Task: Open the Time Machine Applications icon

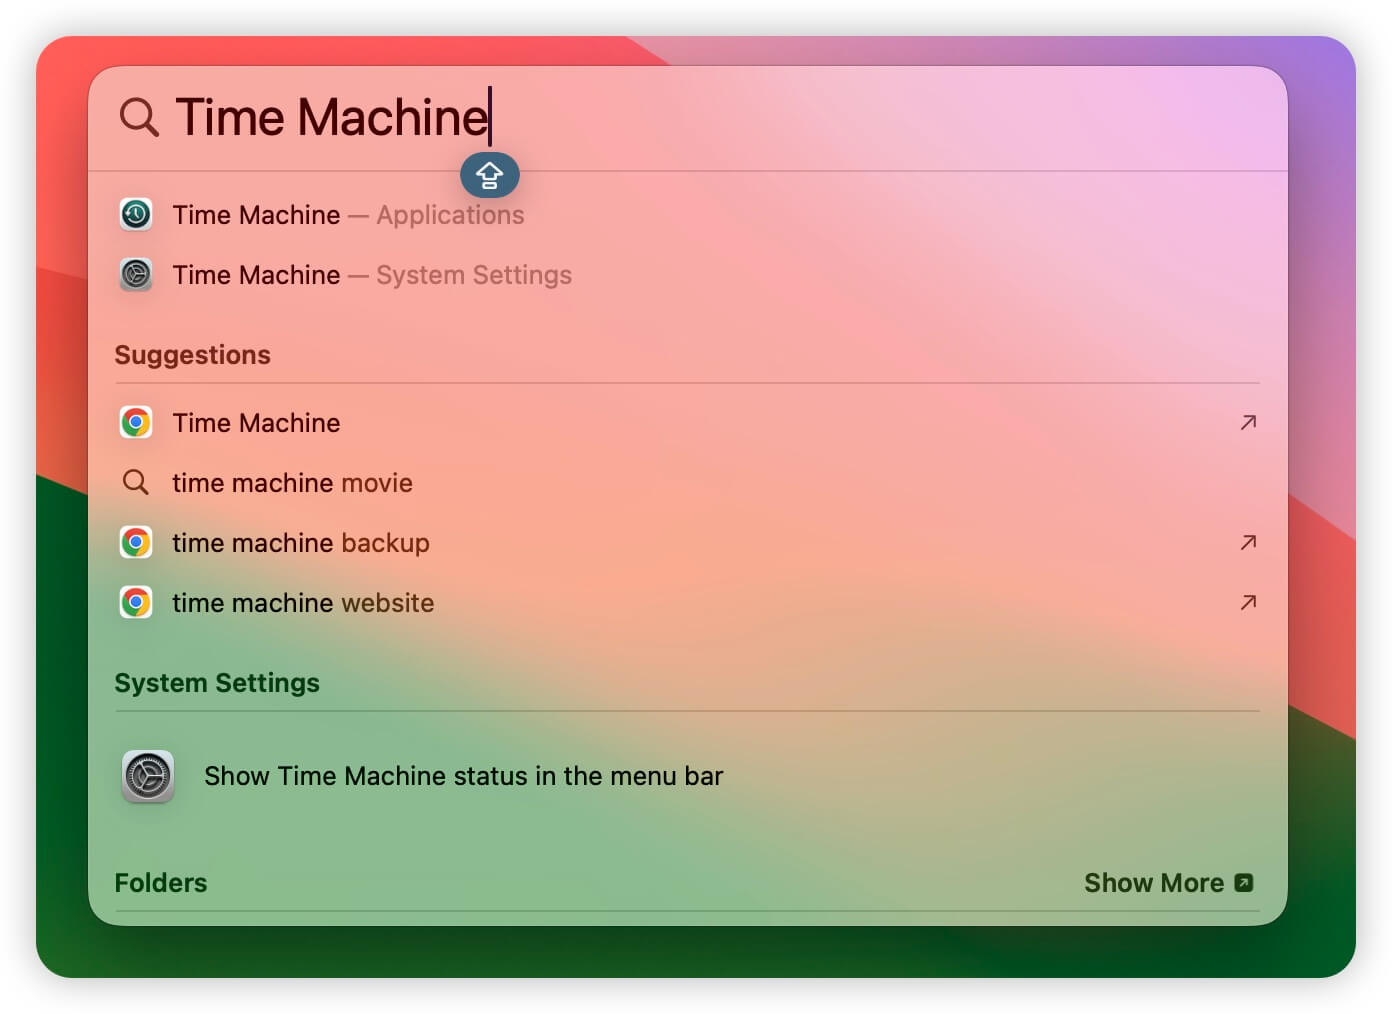Action: [x=136, y=214]
